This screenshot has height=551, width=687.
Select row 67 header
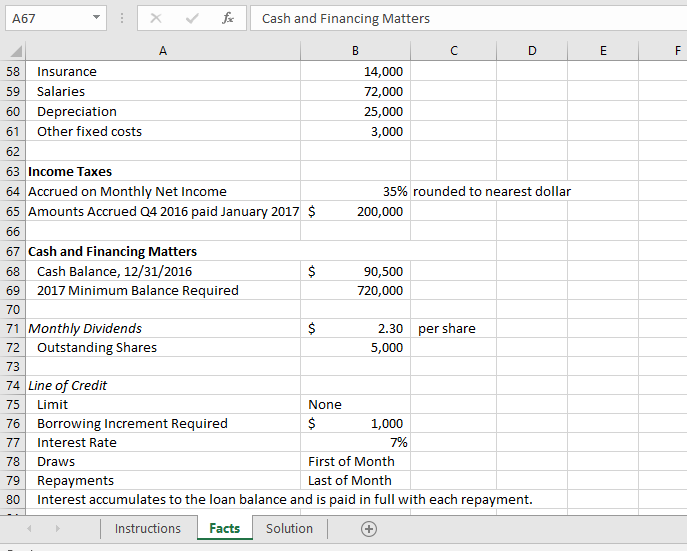tap(13, 251)
